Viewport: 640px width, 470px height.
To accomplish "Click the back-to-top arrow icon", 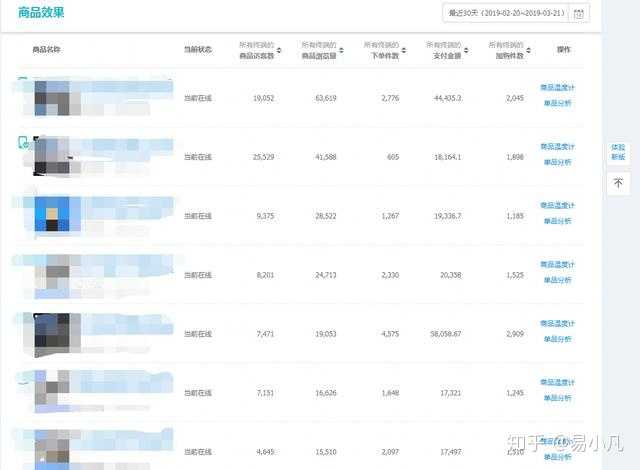I will point(618,182).
